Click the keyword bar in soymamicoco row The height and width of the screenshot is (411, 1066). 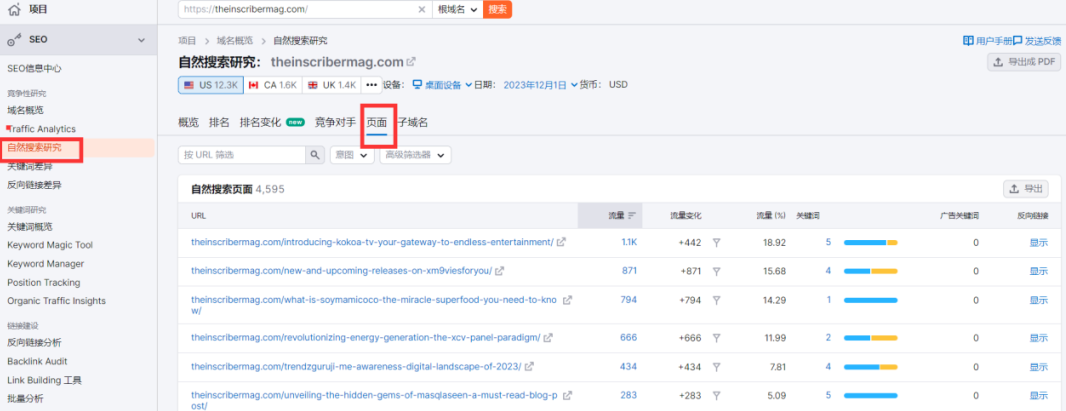pos(871,300)
